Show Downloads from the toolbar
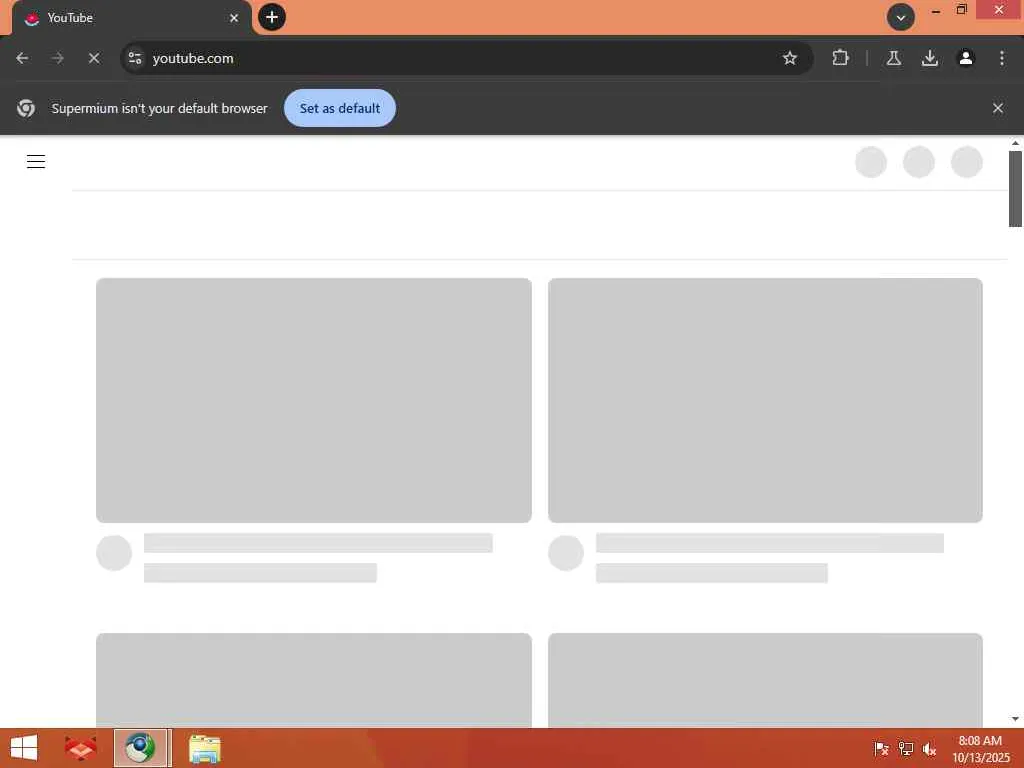The height and width of the screenshot is (768, 1024). 929,58
